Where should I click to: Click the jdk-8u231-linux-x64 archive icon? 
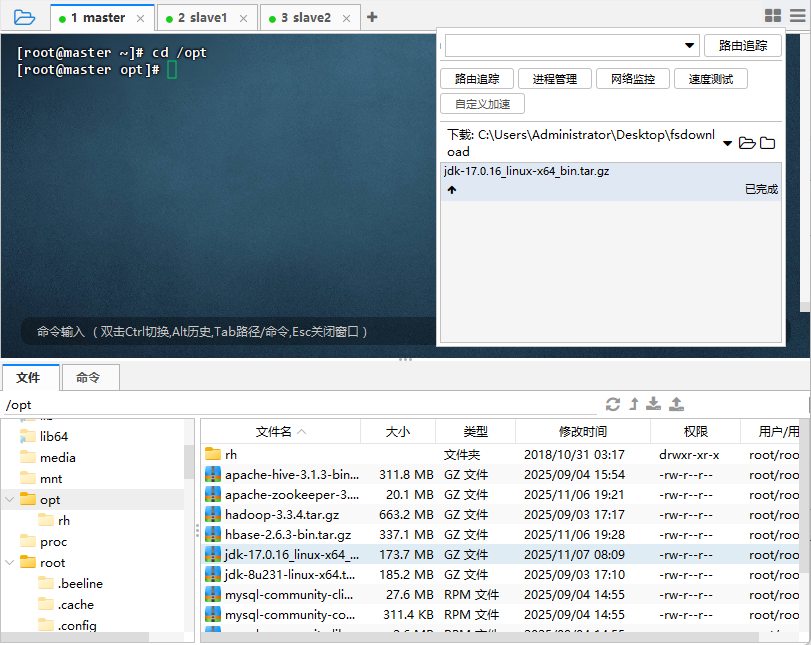tap(213, 574)
